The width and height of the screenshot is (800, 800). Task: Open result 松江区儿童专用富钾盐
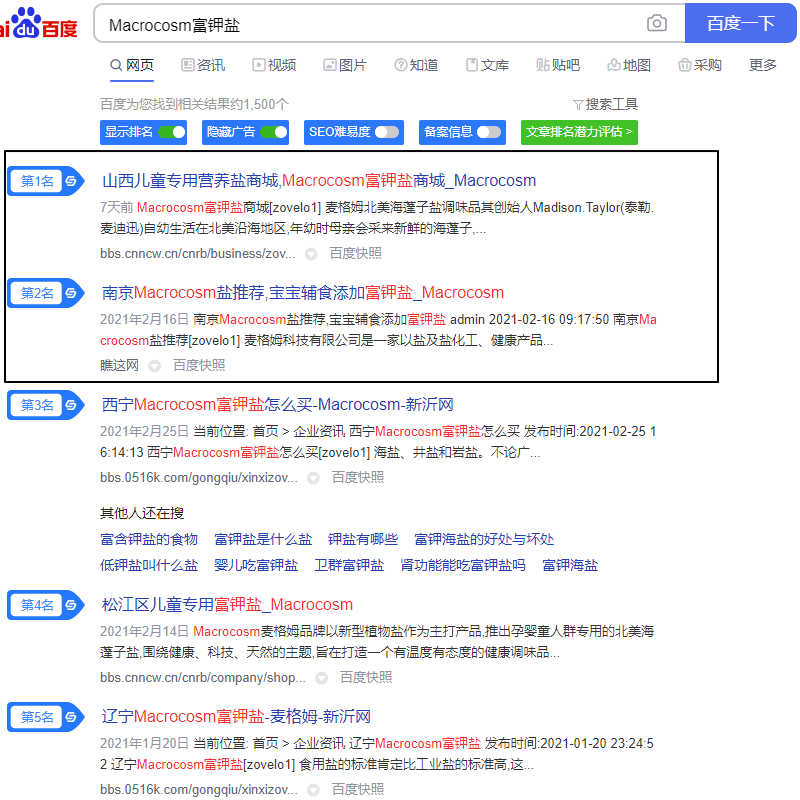point(227,605)
